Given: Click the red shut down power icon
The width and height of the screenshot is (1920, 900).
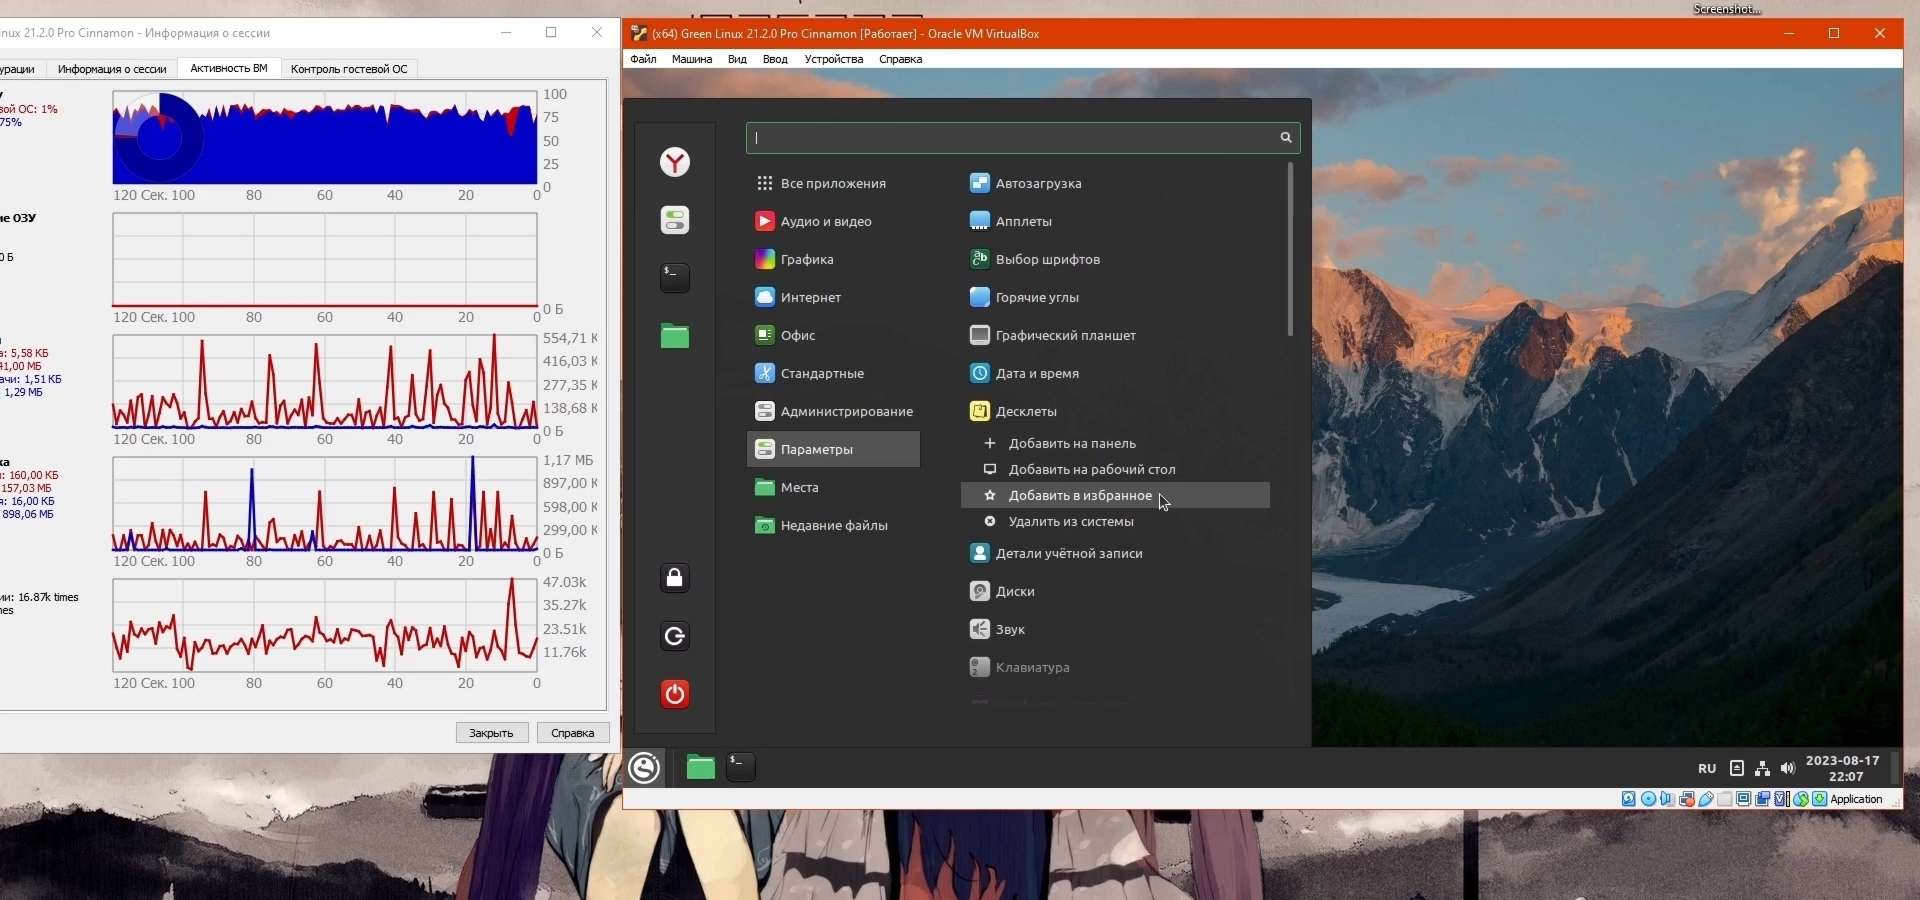Looking at the screenshot, I should pyautogui.click(x=675, y=694).
